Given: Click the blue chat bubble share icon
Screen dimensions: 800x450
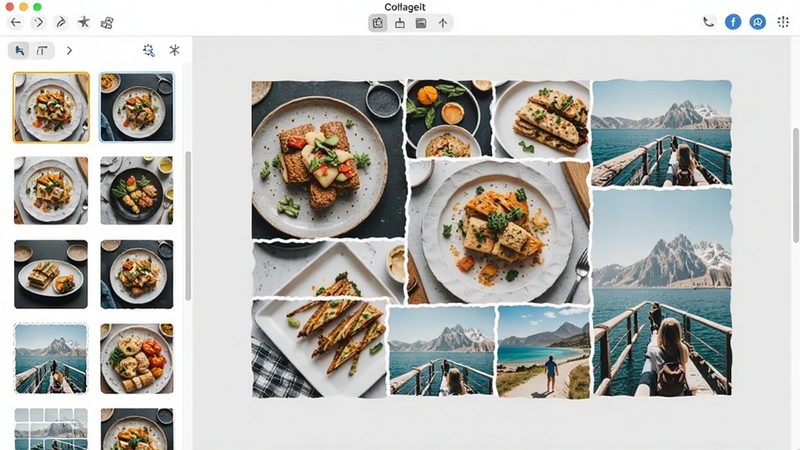Looking at the screenshot, I should point(758,22).
